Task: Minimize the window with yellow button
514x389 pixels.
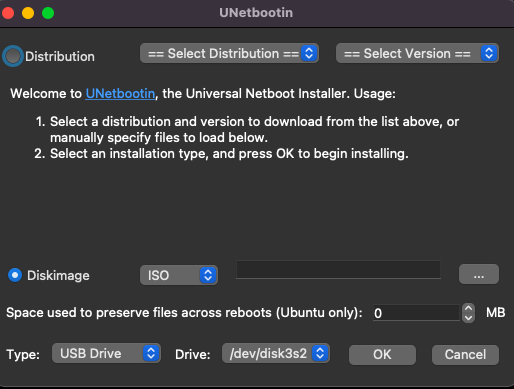Action: (28, 13)
